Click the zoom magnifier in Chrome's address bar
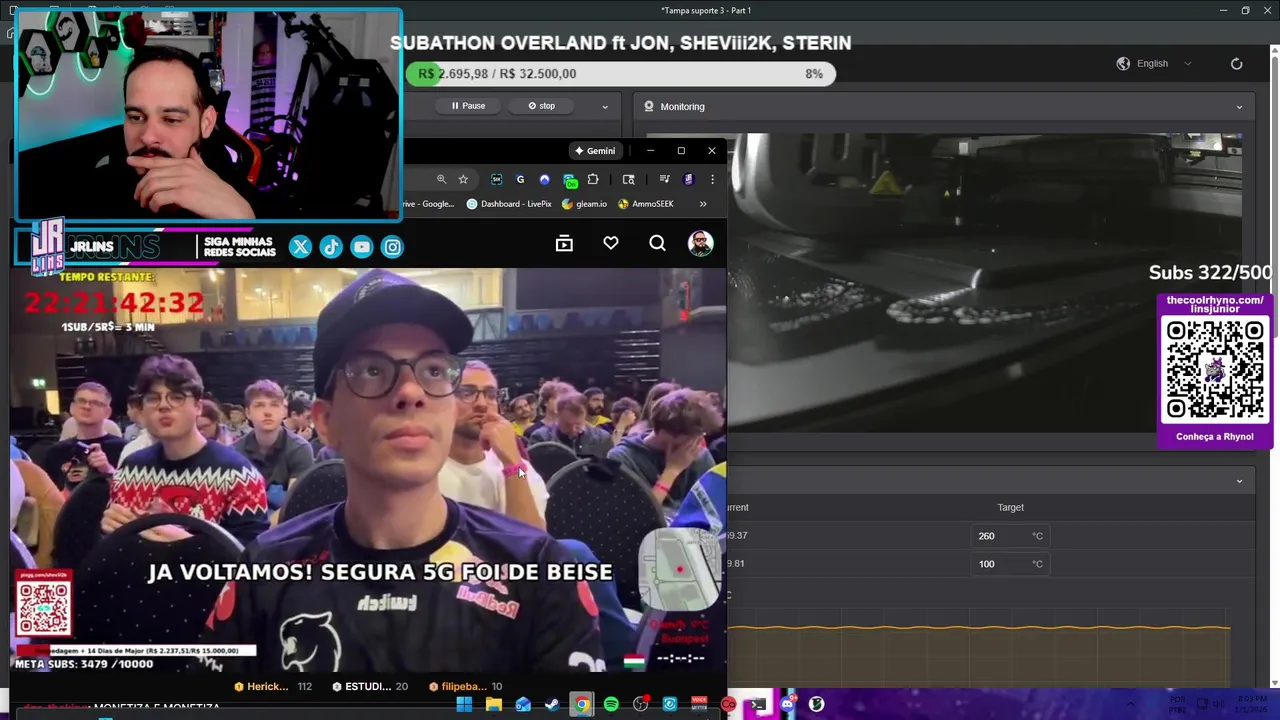This screenshot has width=1280, height=720. [441, 179]
